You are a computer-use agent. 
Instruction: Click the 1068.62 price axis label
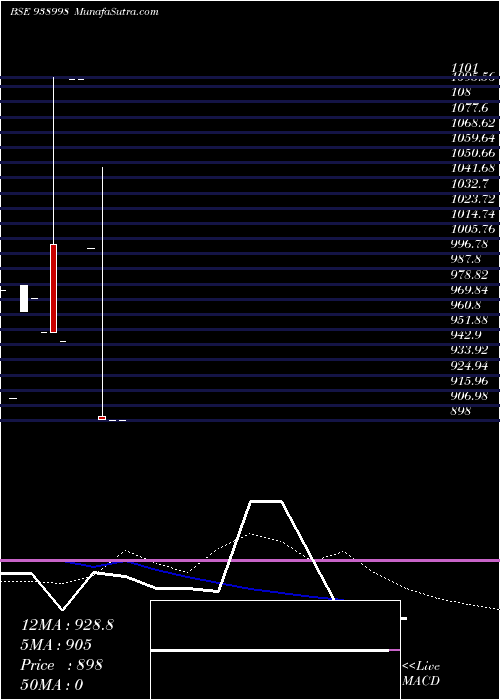473,123
